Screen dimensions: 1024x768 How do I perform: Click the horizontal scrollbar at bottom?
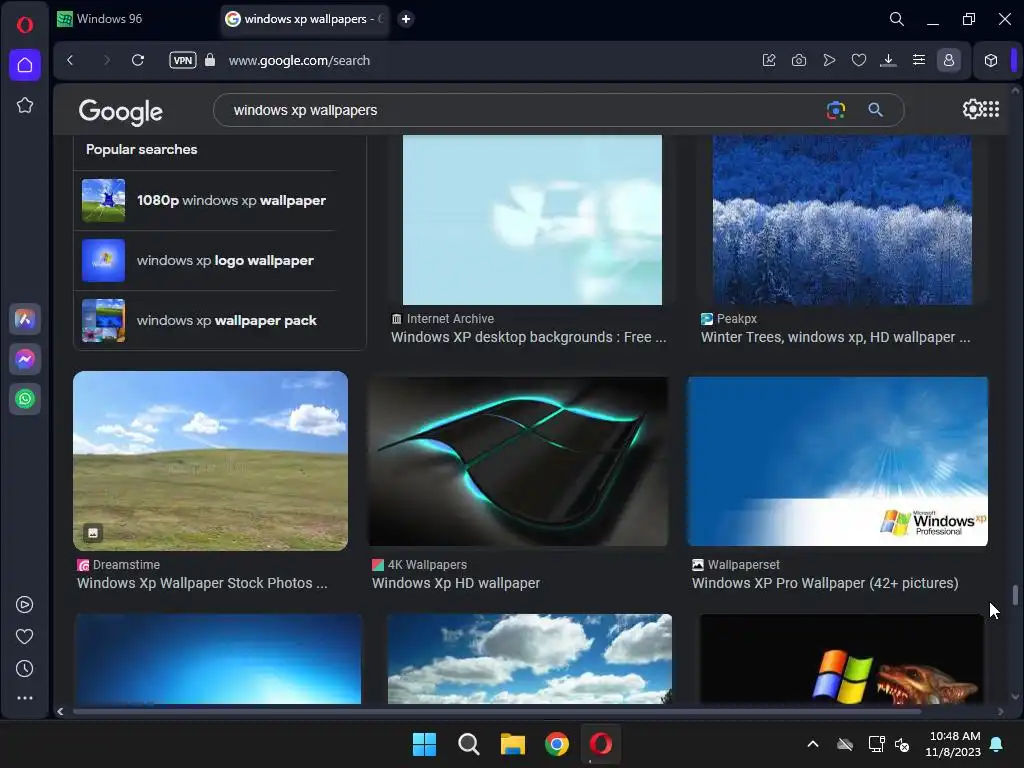[497, 711]
